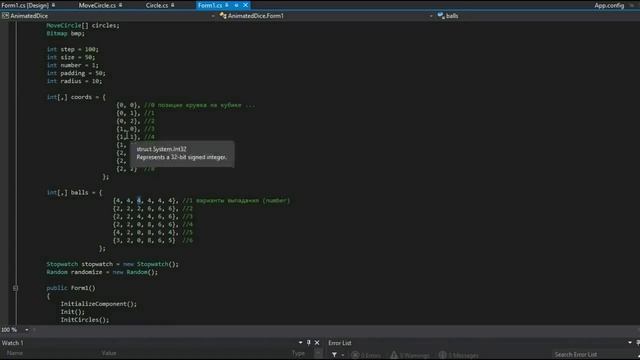Click the '{0, 1},' coords row

click(128, 113)
